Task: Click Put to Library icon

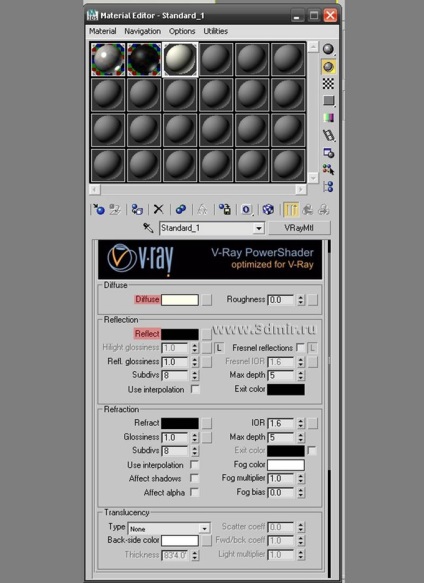Action: (225, 209)
